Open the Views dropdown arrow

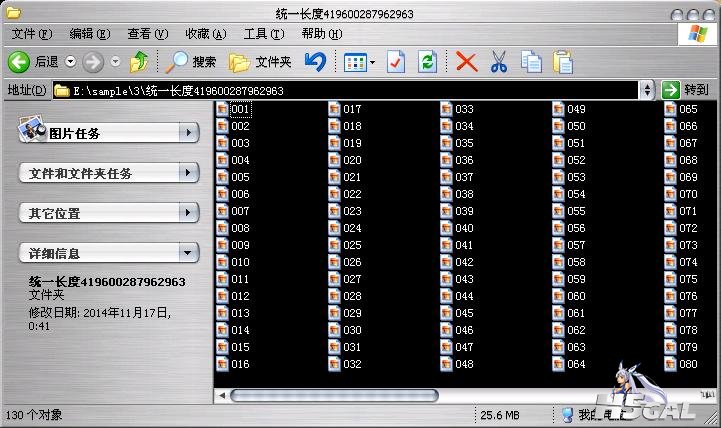(372, 62)
